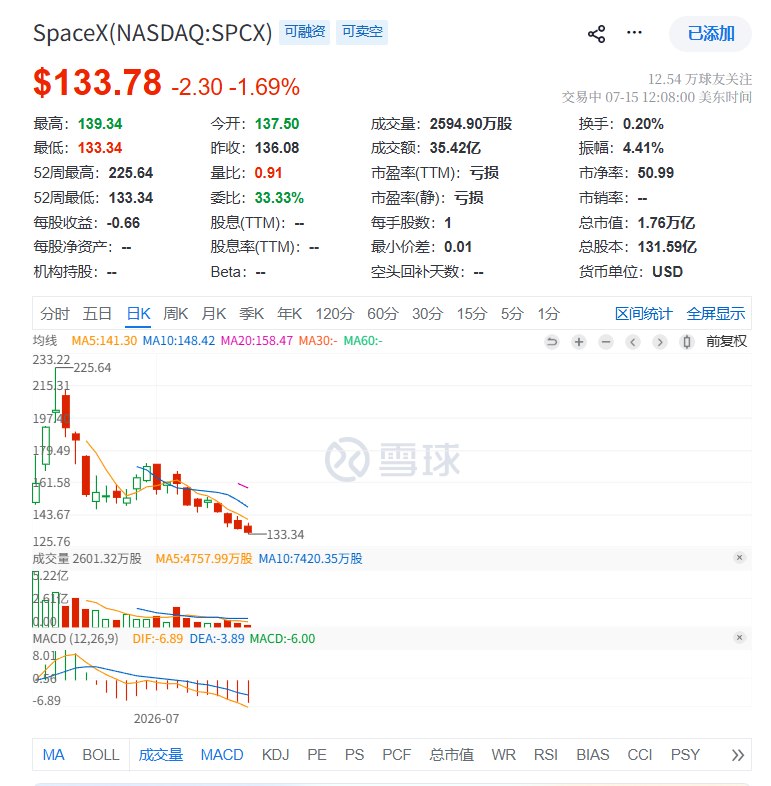Zoom out chart with minus icon
The height and width of the screenshot is (786, 771).
tap(606, 342)
